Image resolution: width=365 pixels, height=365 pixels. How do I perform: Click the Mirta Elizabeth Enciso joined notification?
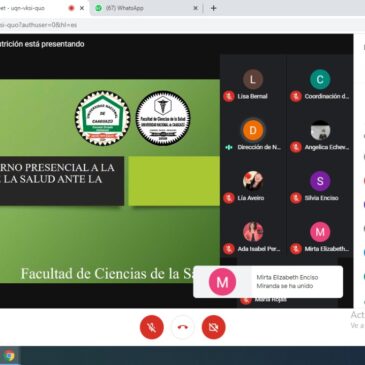pos(268,282)
